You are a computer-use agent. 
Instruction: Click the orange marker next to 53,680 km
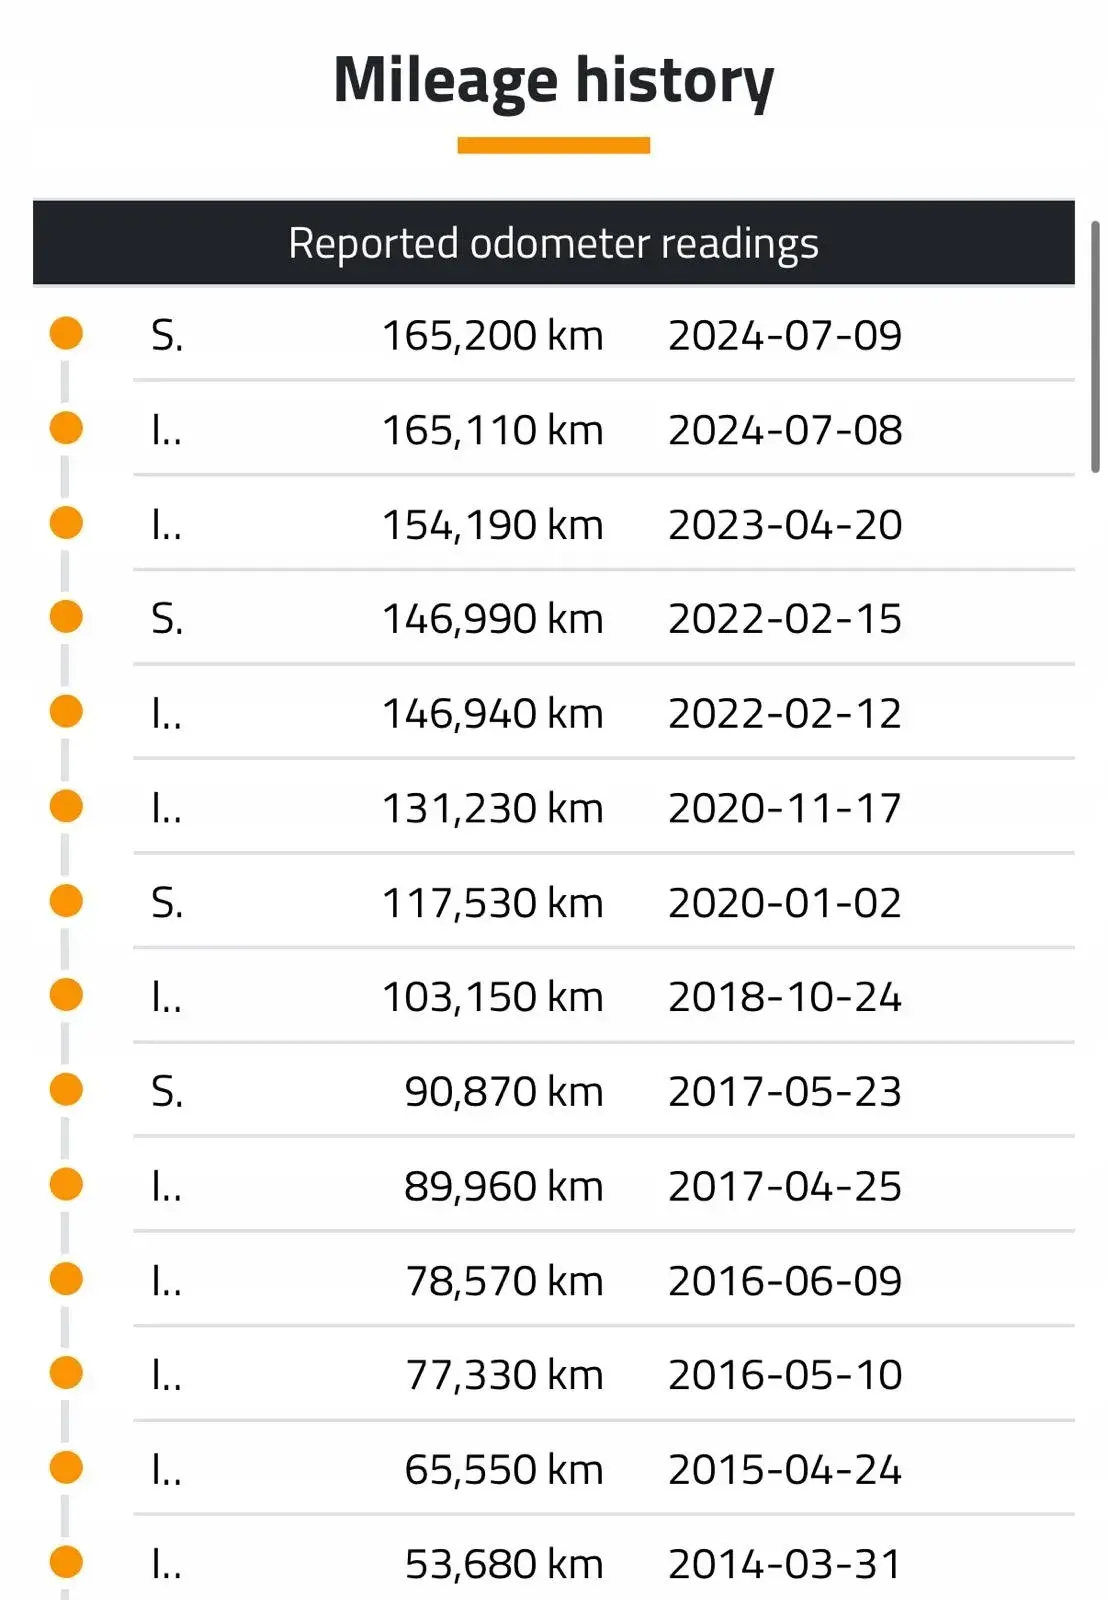pyautogui.click(x=66, y=1562)
